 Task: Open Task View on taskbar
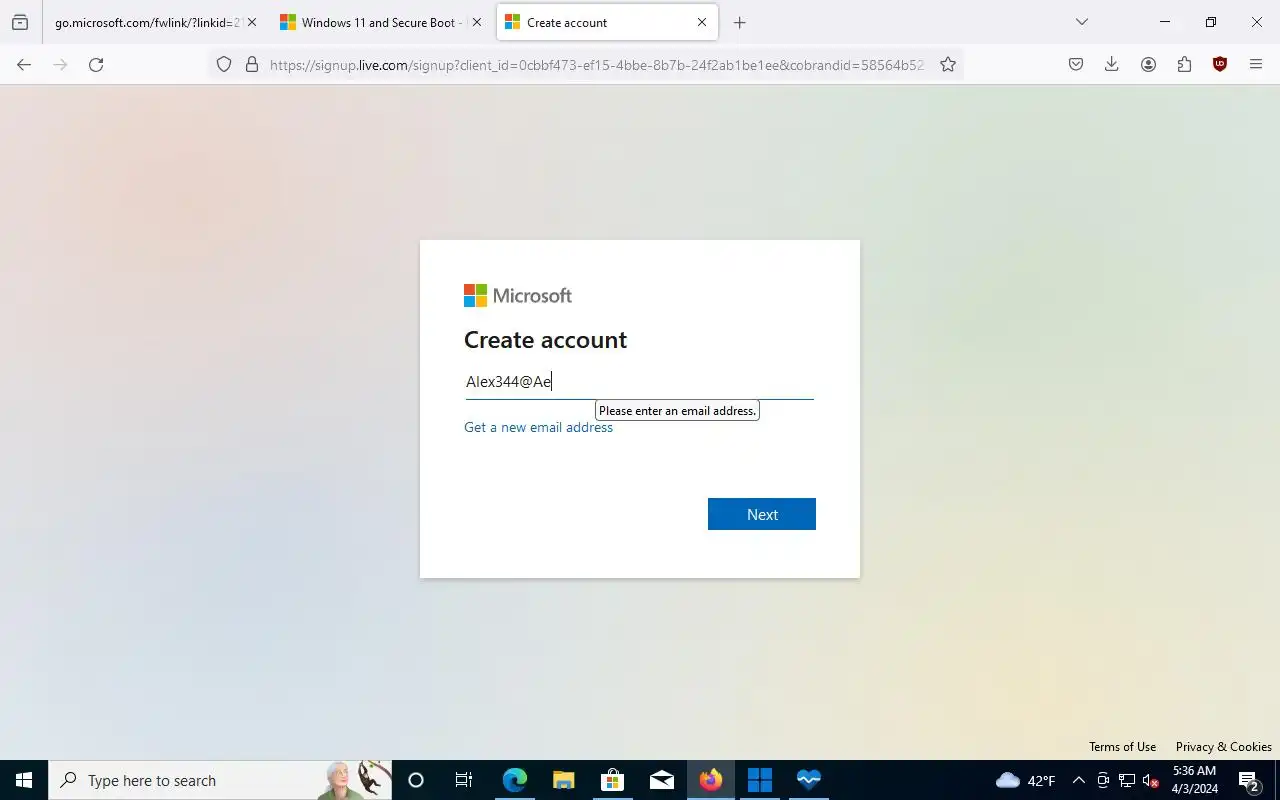pyautogui.click(x=464, y=780)
